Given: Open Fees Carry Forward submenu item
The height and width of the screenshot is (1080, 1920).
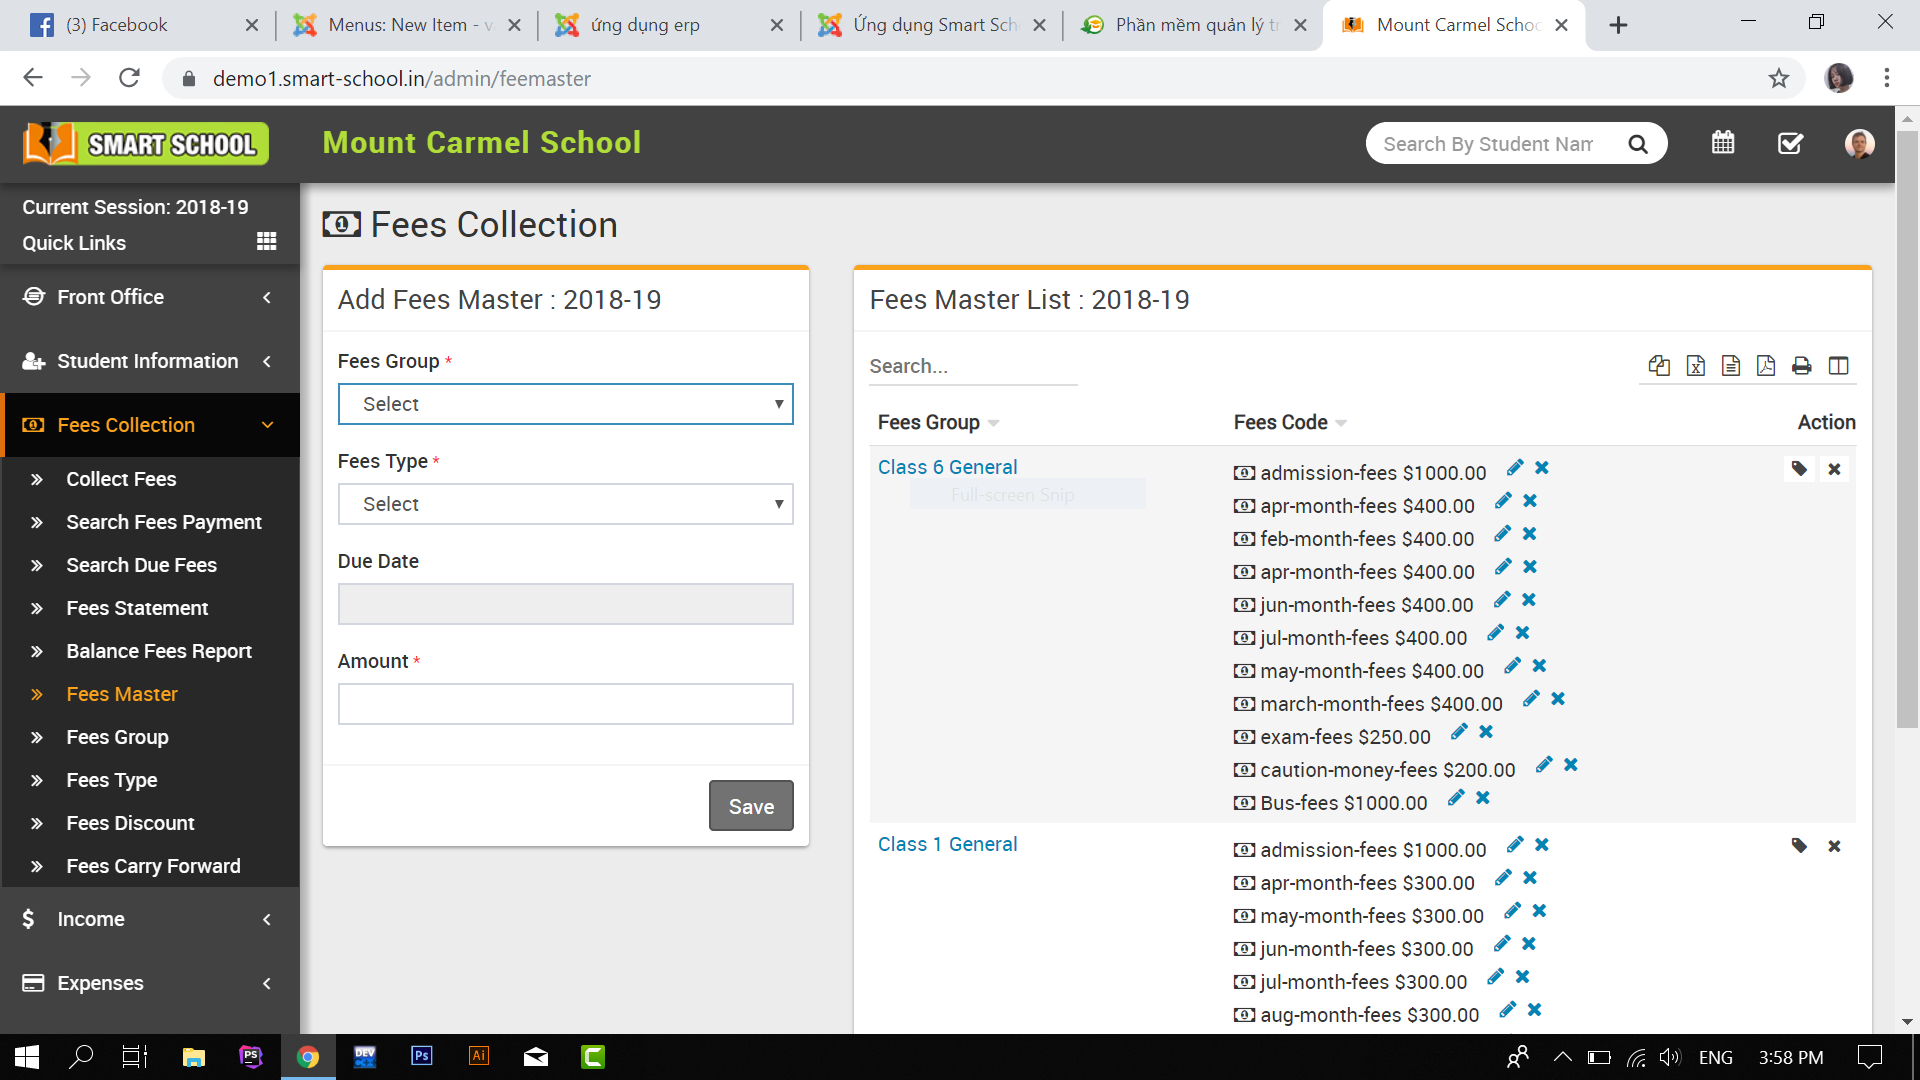Looking at the screenshot, I should coord(153,866).
